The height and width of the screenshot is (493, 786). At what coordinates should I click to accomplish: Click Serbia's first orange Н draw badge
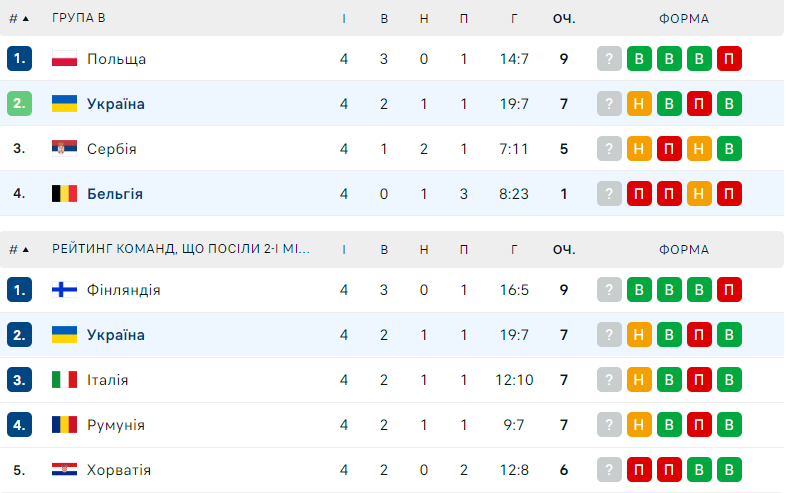click(639, 149)
